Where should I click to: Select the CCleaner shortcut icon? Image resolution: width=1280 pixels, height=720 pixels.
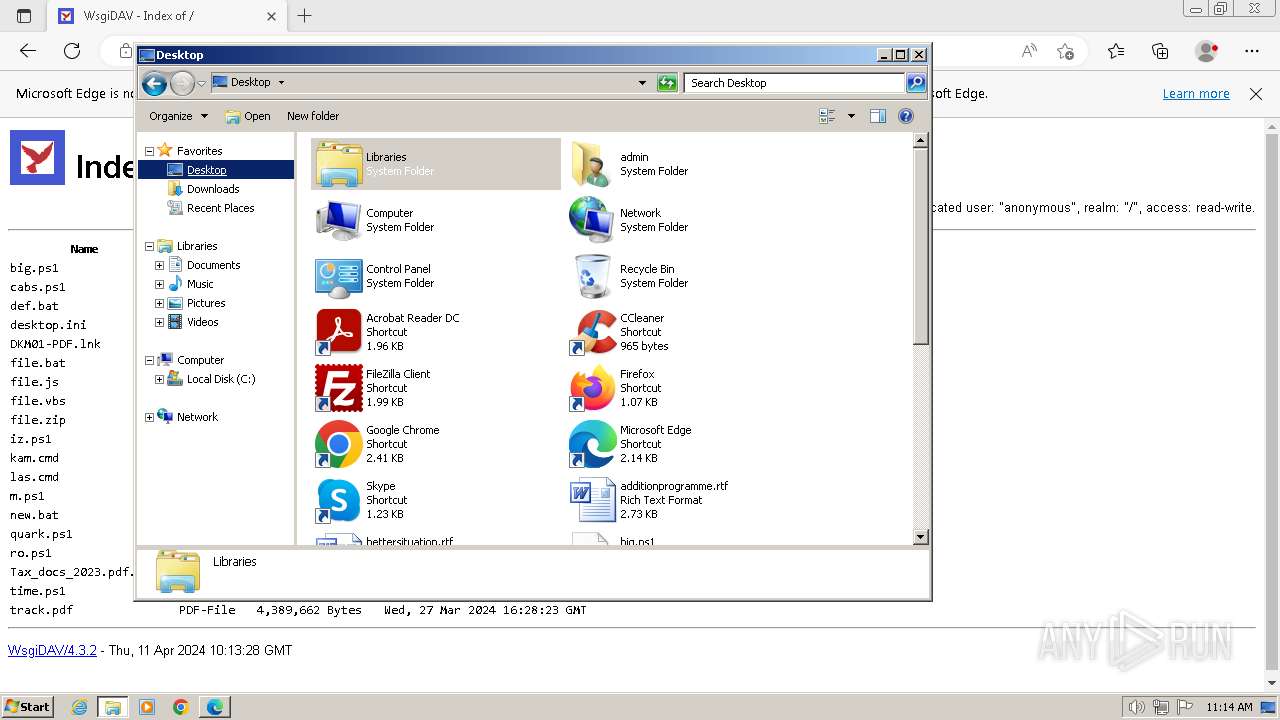(x=592, y=332)
